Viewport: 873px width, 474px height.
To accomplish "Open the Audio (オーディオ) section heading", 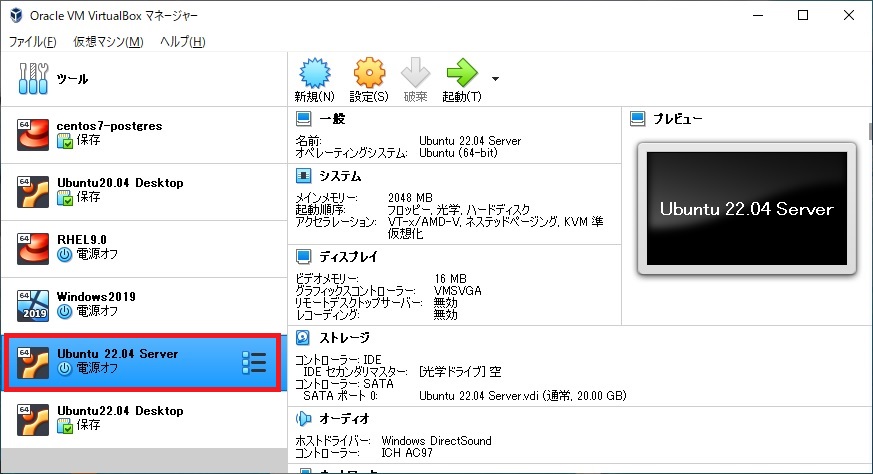I will 344,418.
